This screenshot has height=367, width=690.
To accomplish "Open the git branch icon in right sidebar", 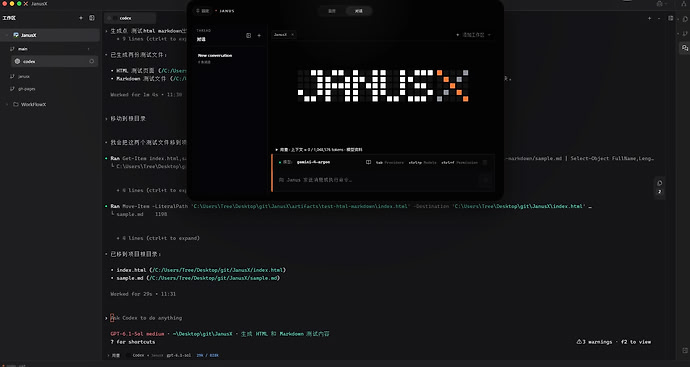I will coord(685,33).
